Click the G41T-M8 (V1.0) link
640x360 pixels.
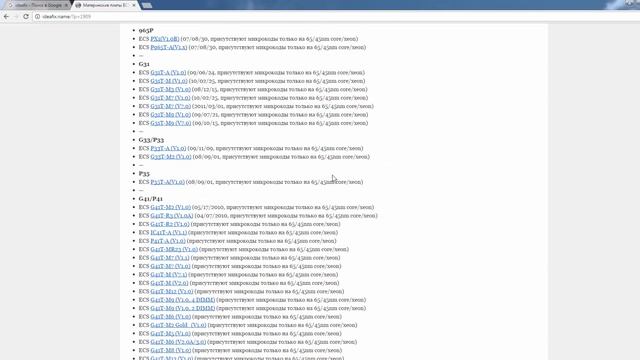click(x=171, y=350)
